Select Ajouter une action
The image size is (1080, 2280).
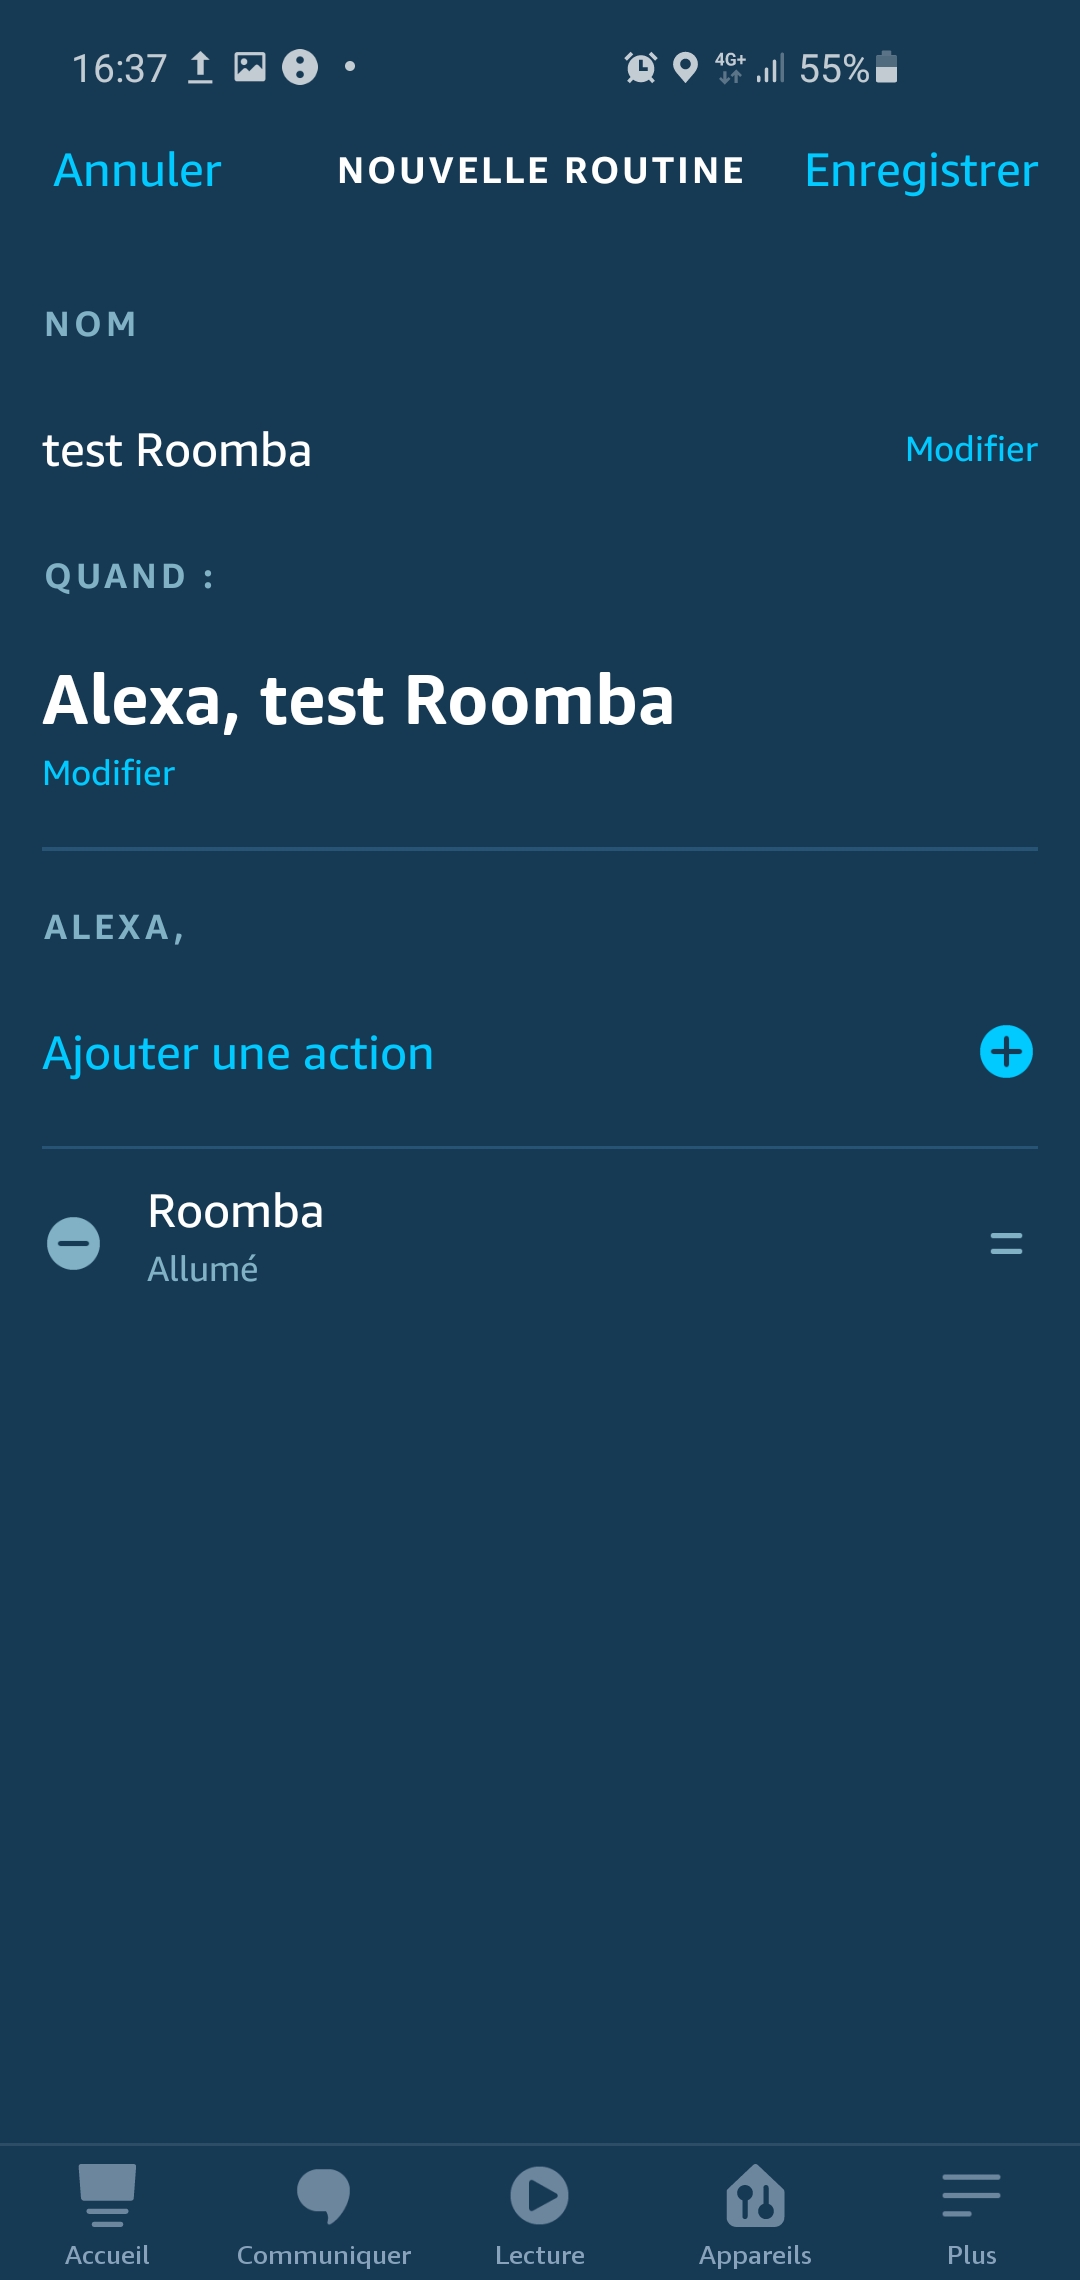(x=238, y=1053)
